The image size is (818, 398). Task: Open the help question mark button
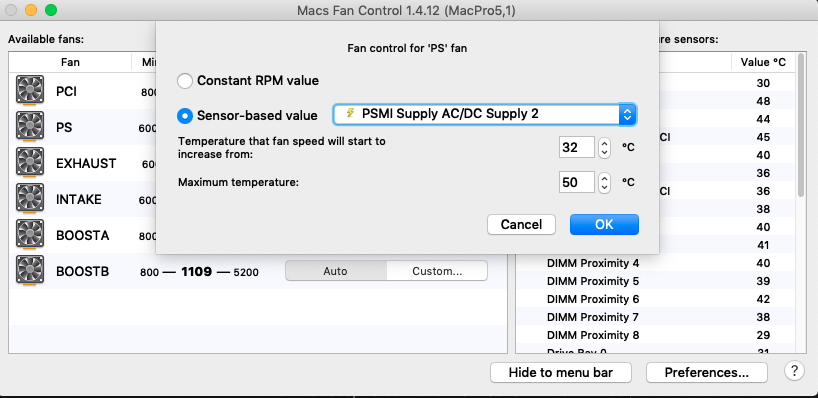(x=793, y=371)
